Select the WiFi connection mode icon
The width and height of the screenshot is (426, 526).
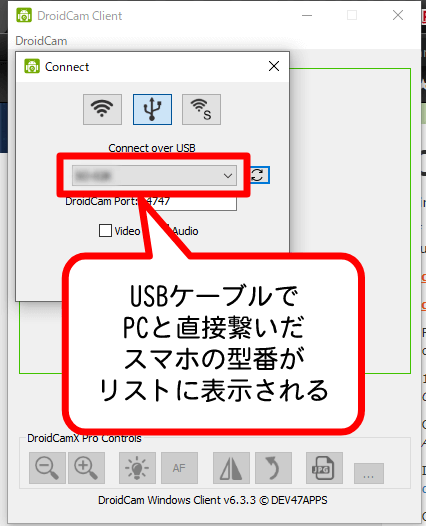coord(102,109)
